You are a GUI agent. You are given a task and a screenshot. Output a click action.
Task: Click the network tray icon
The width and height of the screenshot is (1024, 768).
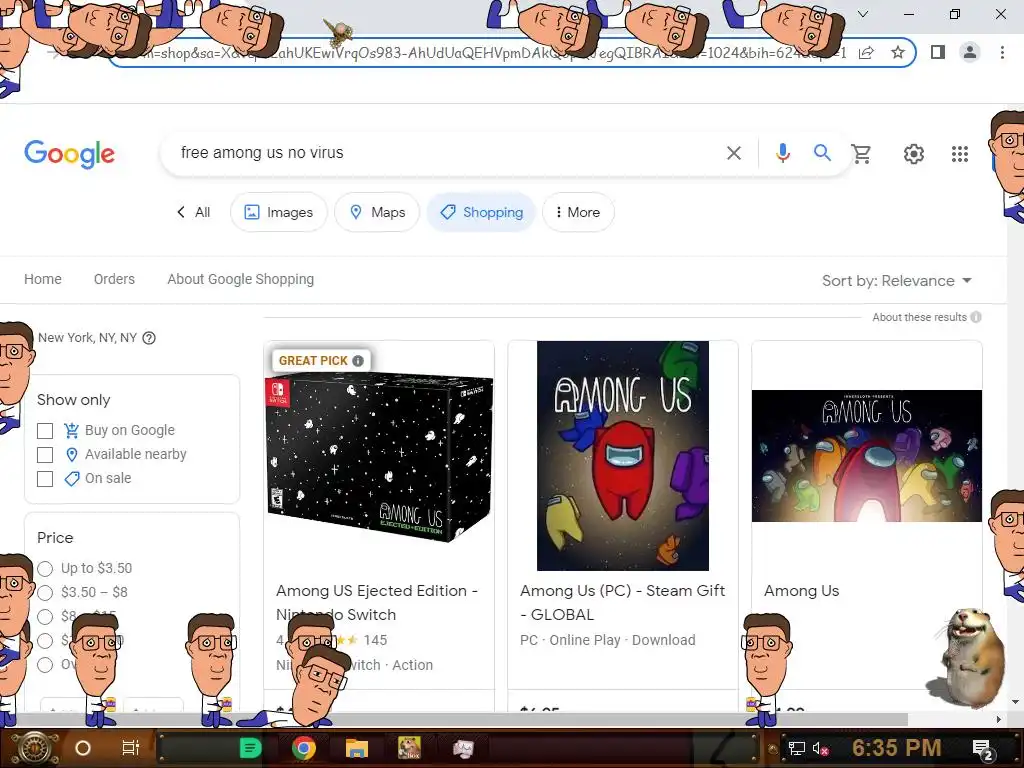coord(796,748)
